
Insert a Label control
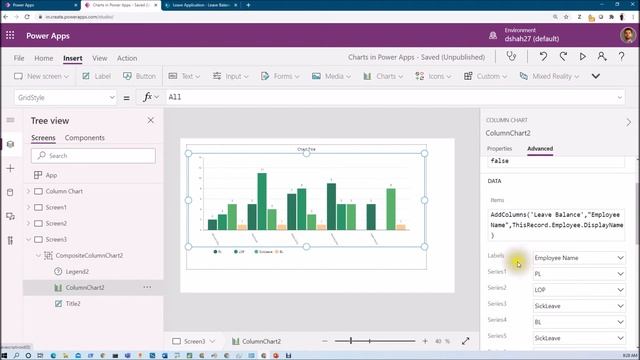tap(96, 76)
